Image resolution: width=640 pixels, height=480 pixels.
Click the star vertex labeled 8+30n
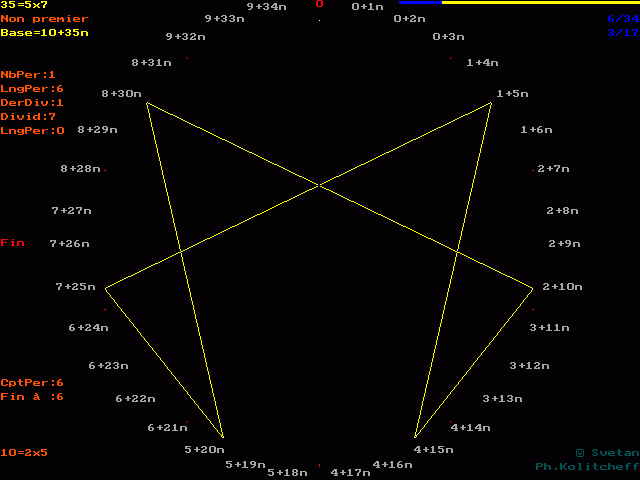tap(147, 102)
